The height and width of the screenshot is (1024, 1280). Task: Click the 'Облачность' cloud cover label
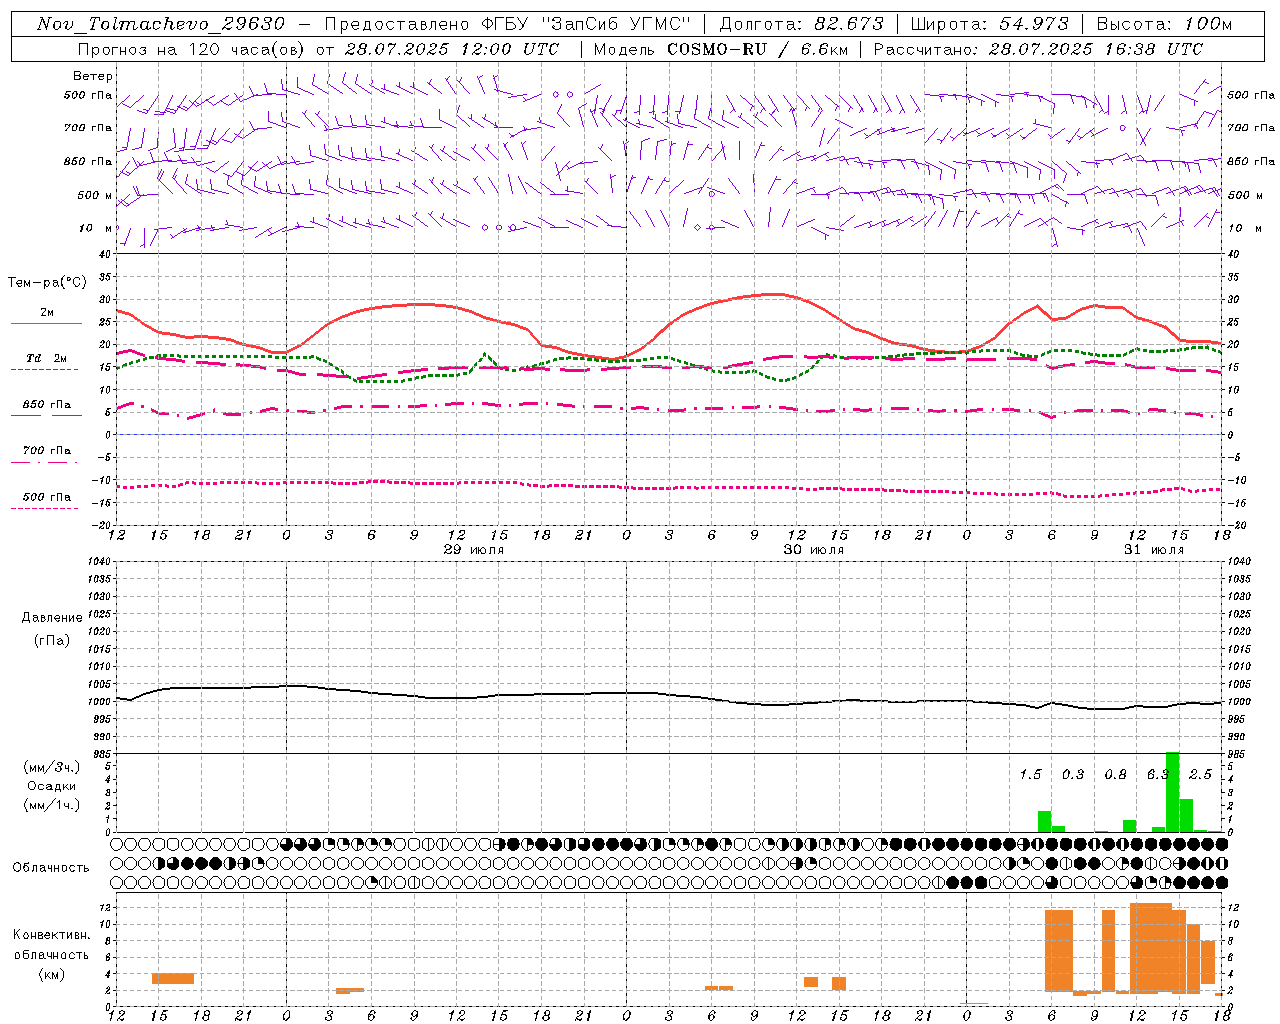[x=51, y=867]
